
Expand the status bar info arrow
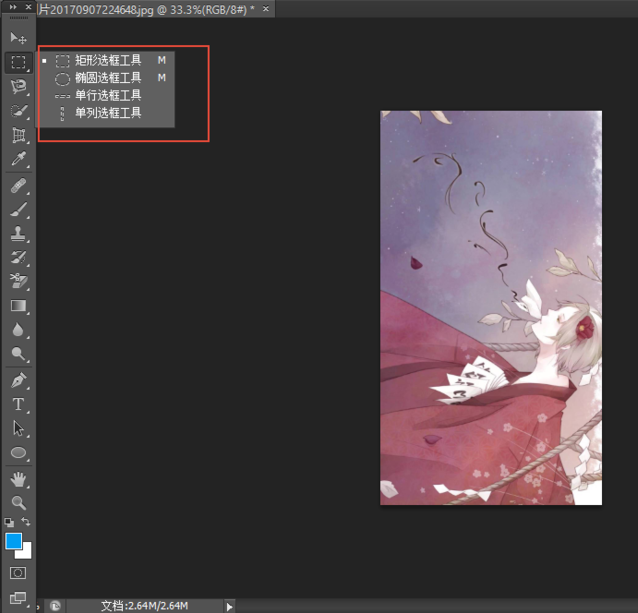(x=229, y=606)
